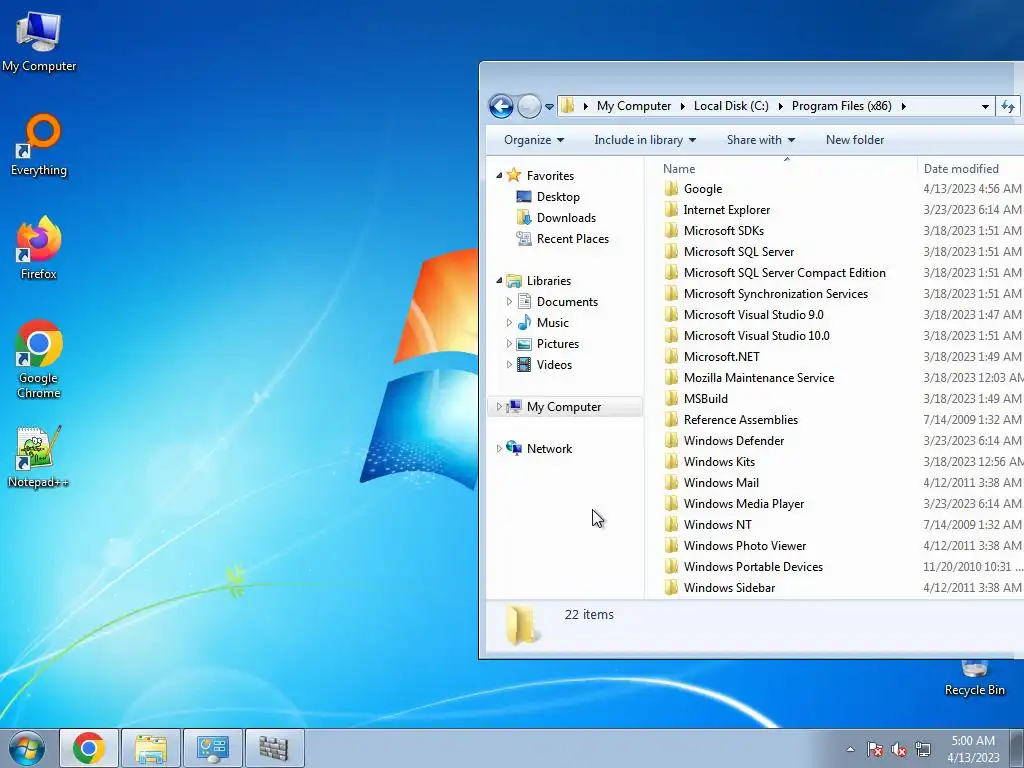Select the Windows Portable Devices folder

[753, 567]
